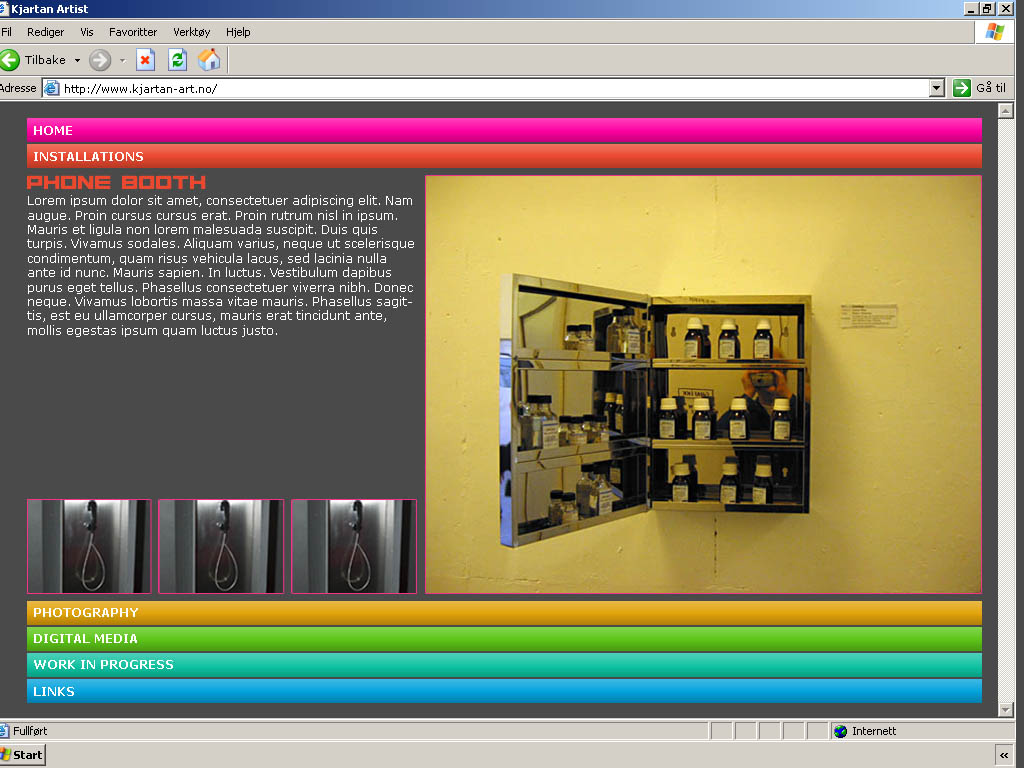This screenshot has width=1024, height=768.
Task: Click the green Refresh page icon
Action: (x=177, y=60)
